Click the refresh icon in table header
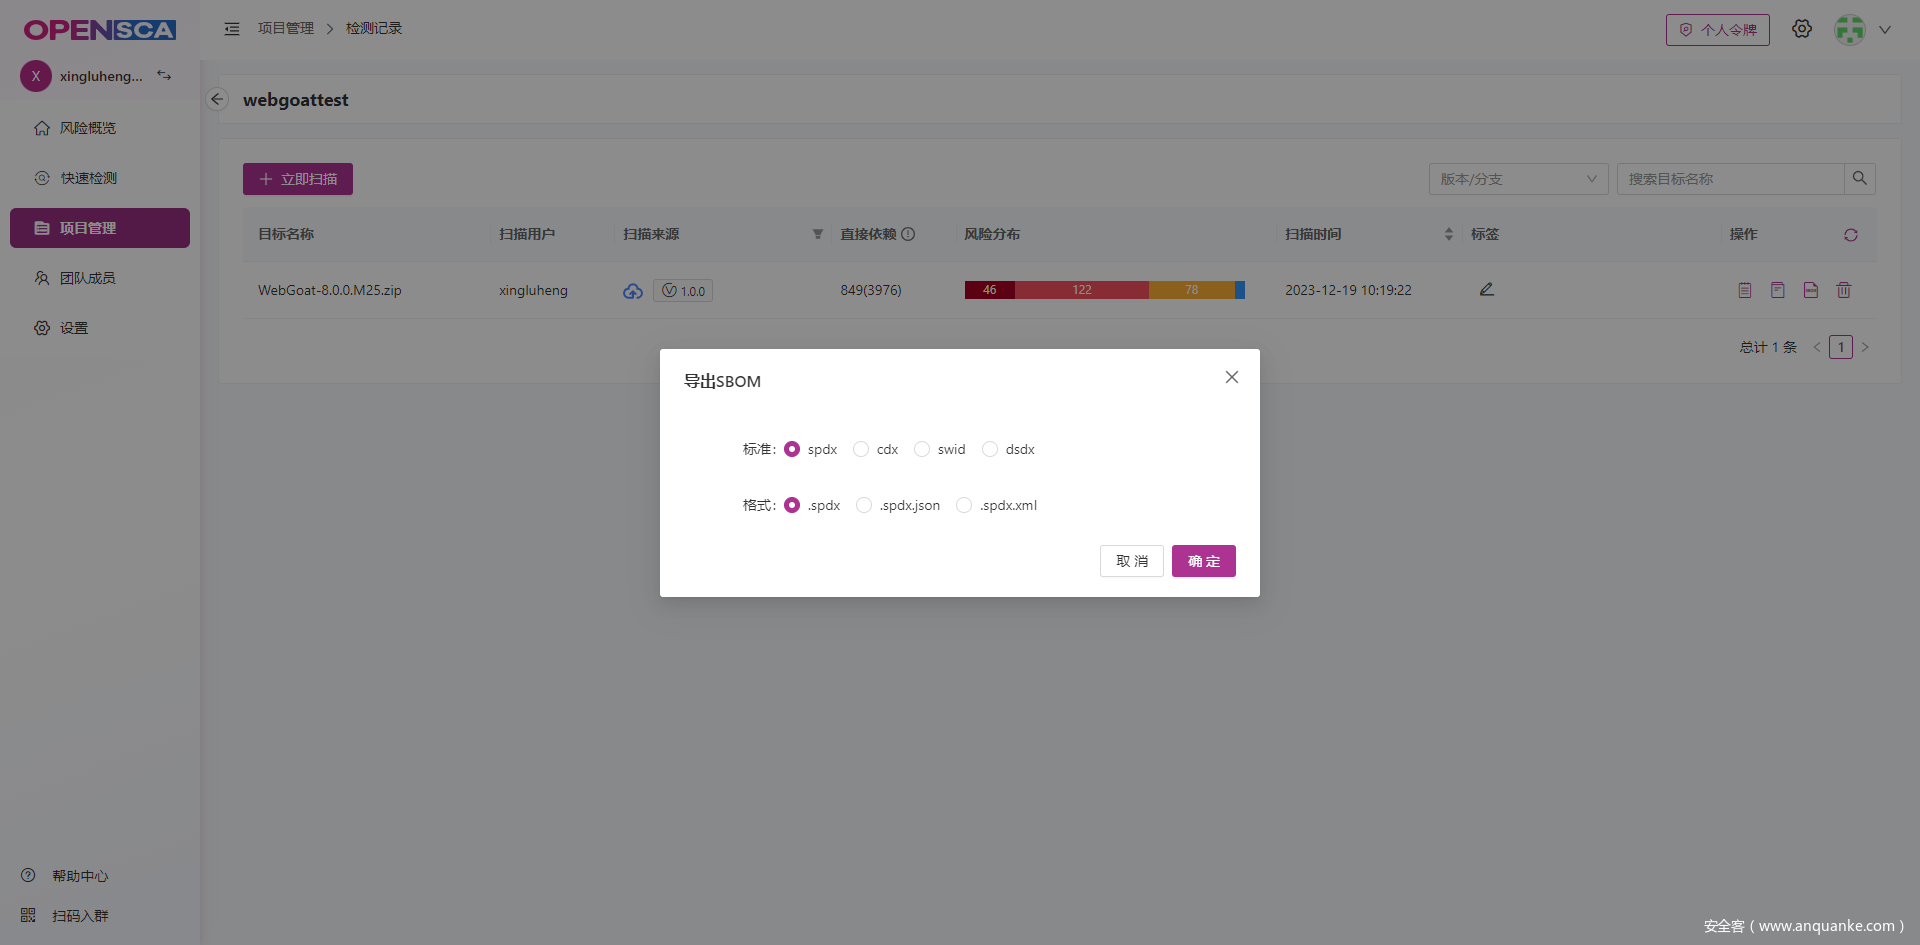The image size is (1920, 945). pyautogui.click(x=1850, y=235)
